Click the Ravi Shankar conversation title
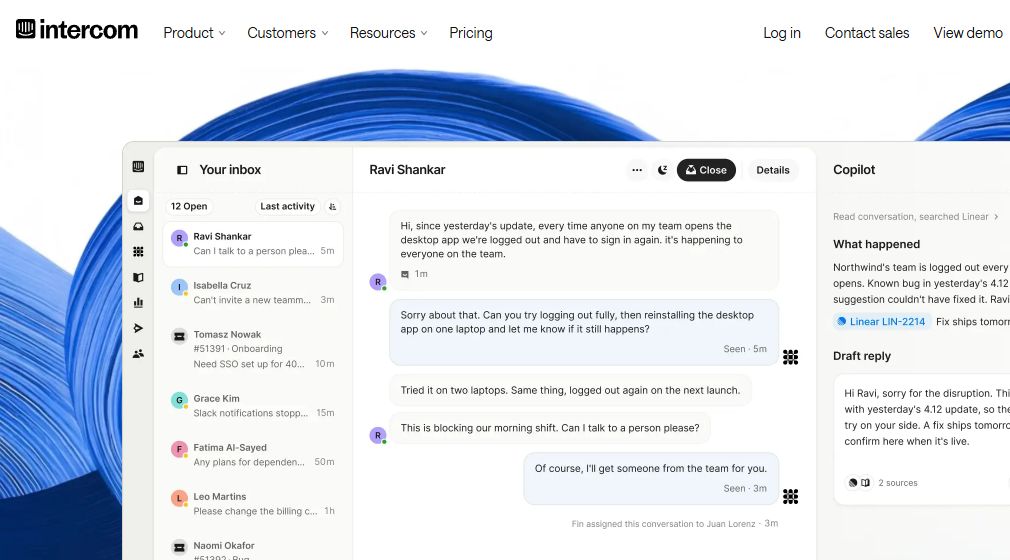The width and height of the screenshot is (1010, 560). point(407,170)
